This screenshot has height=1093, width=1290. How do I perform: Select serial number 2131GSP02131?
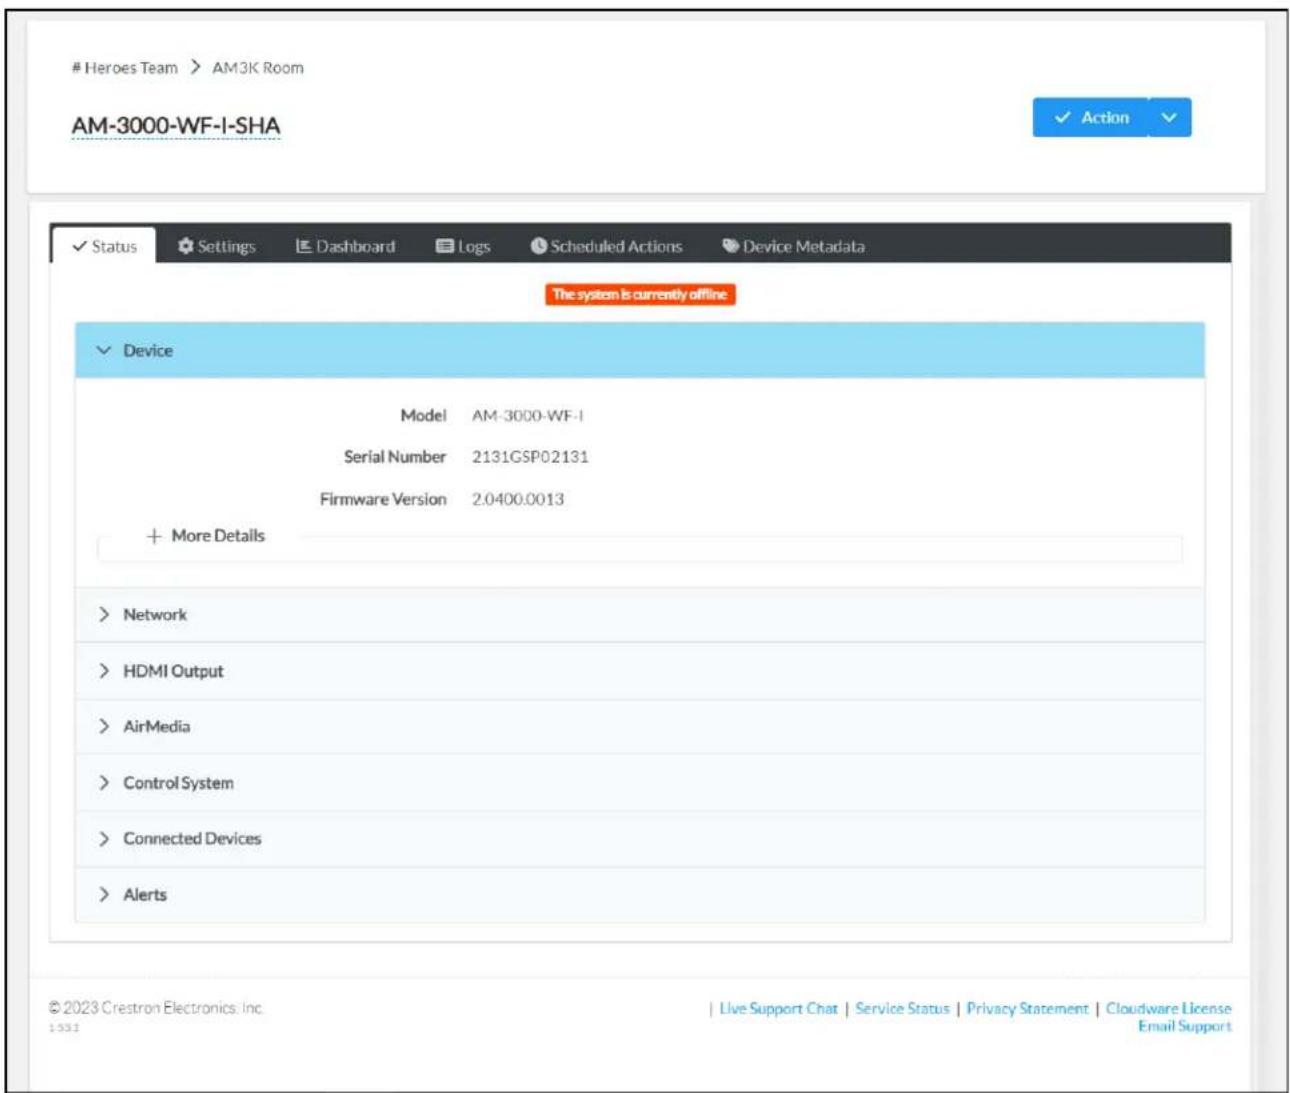pos(530,457)
